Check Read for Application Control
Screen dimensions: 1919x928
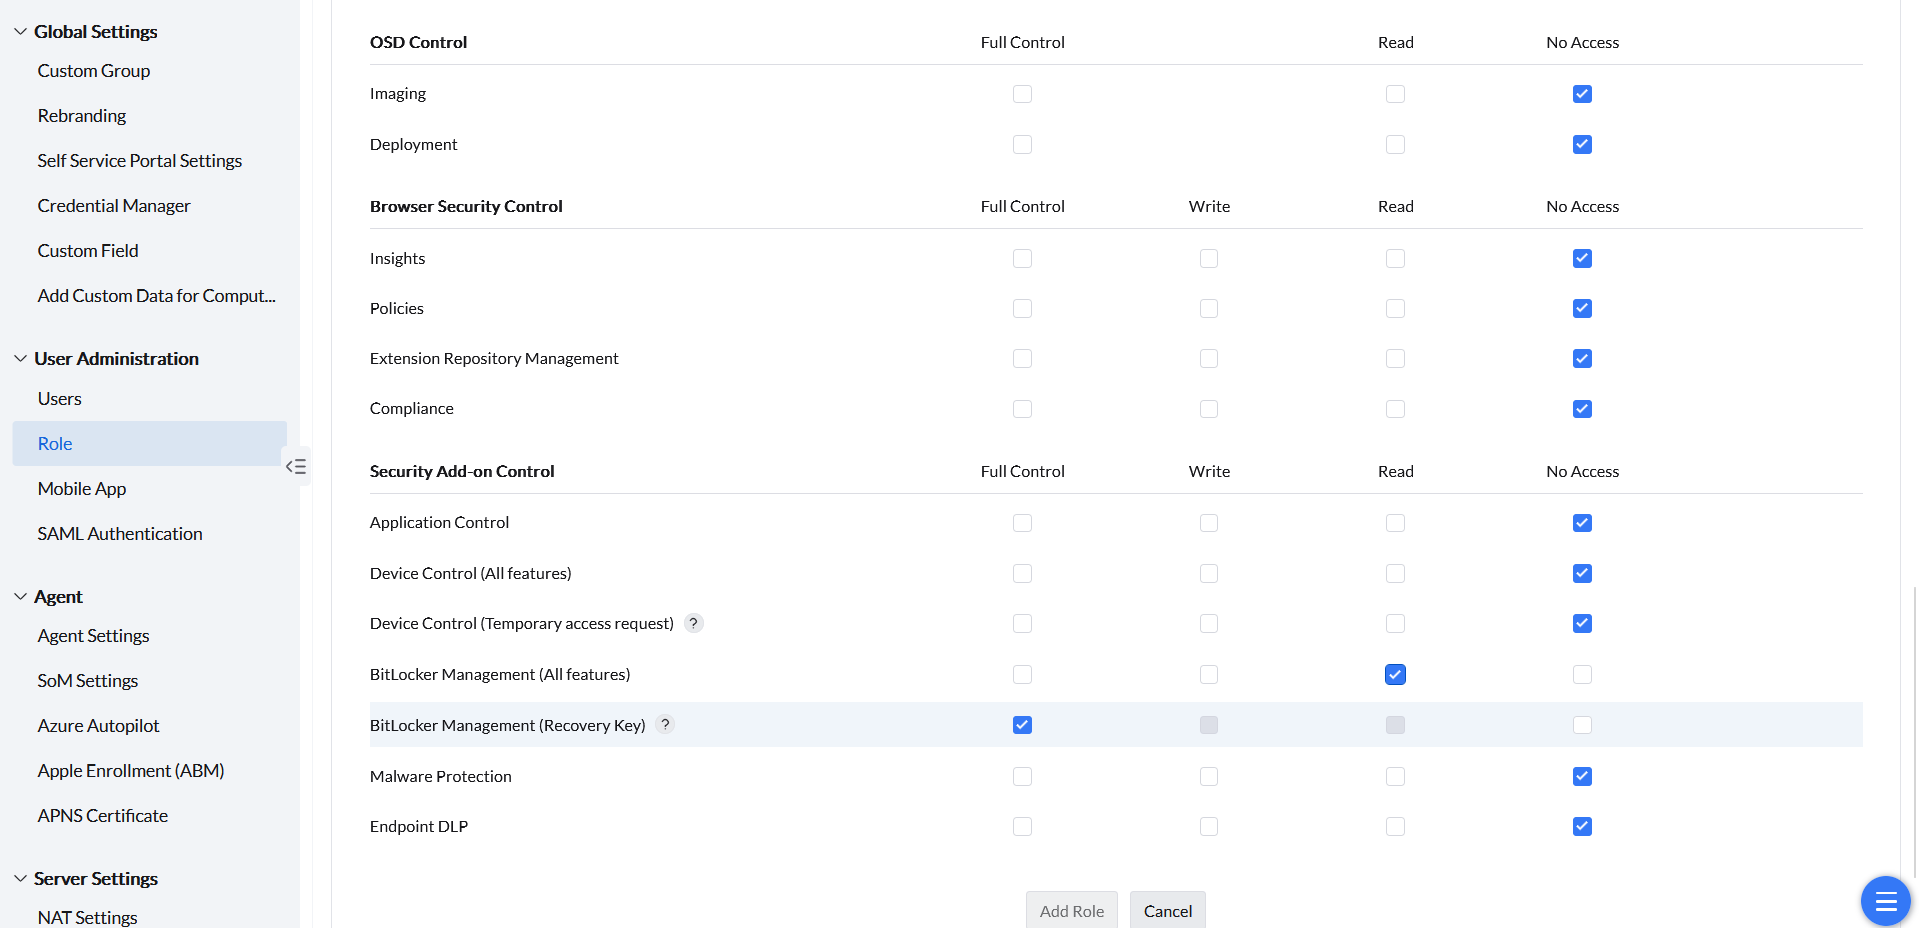(x=1395, y=523)
